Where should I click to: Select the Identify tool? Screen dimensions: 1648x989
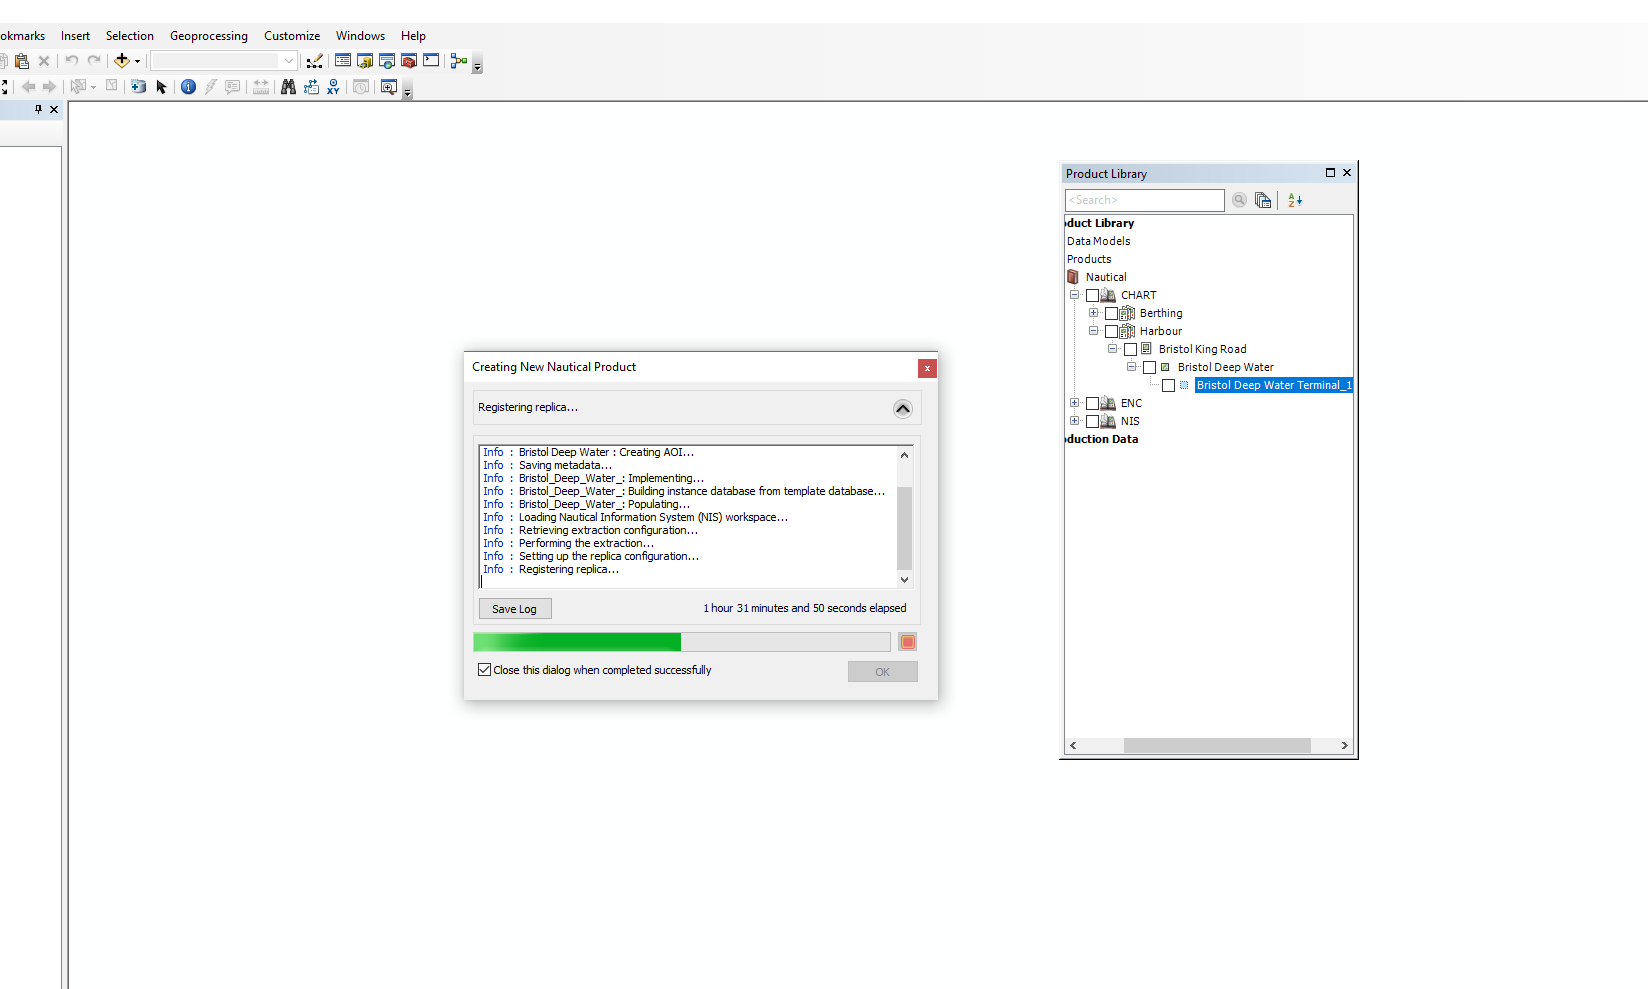189,87
